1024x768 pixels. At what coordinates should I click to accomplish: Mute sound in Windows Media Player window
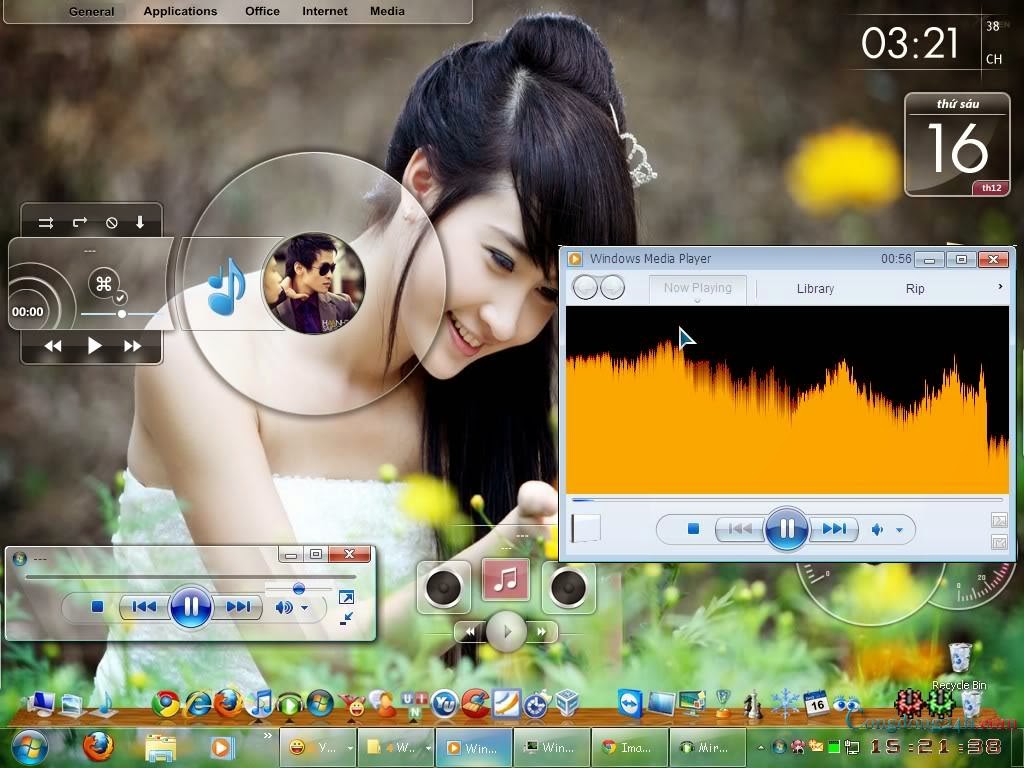[x=877, y=530]
